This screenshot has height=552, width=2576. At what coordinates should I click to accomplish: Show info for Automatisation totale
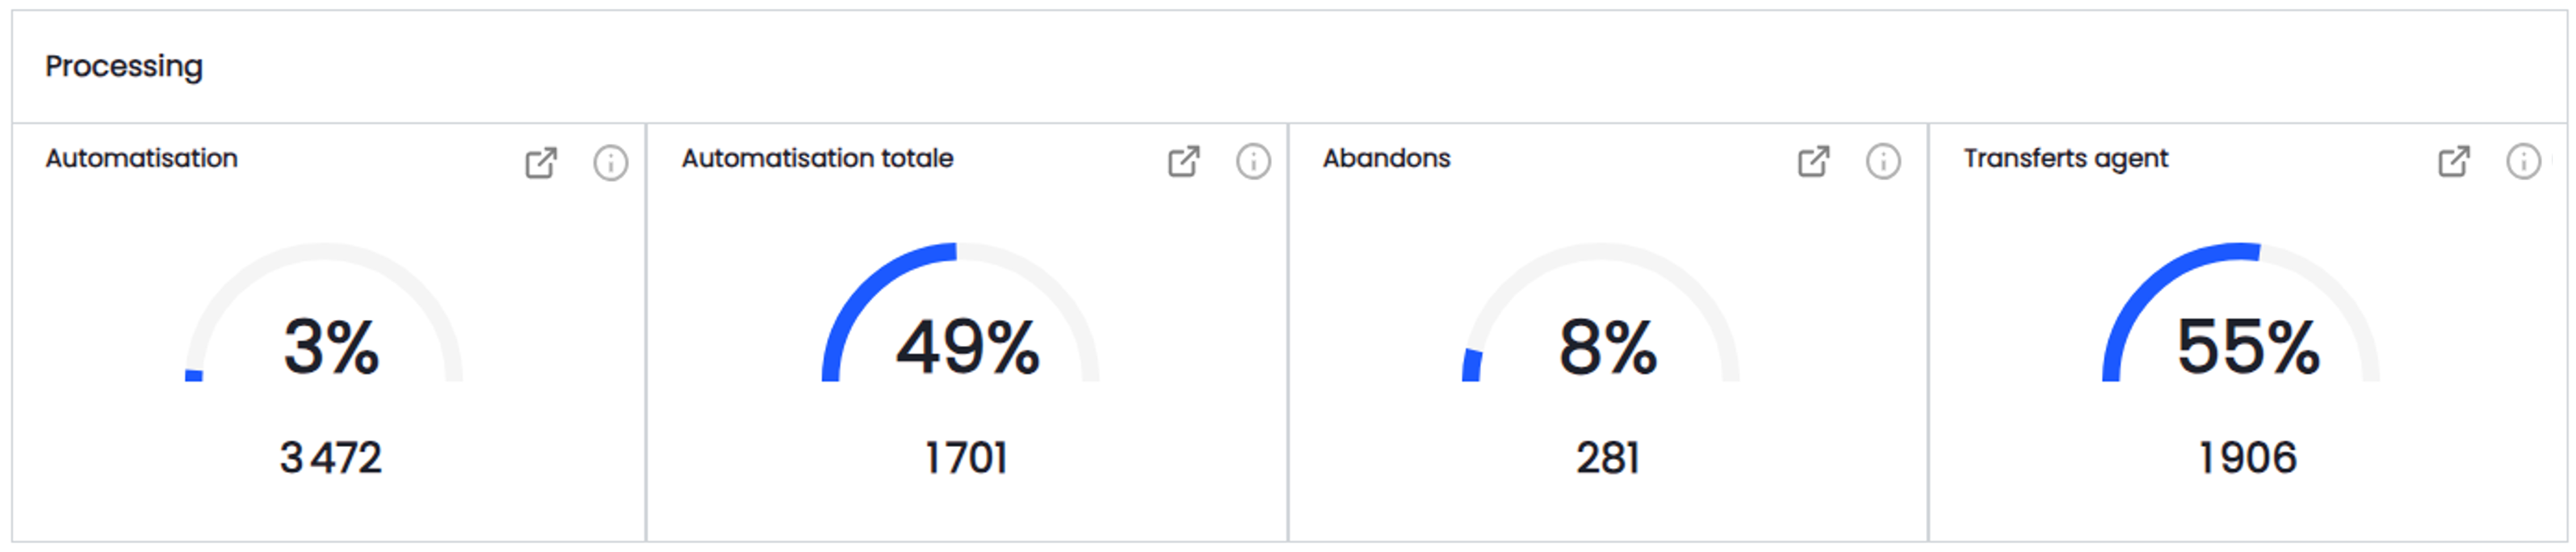click(x=1253, y=161)
